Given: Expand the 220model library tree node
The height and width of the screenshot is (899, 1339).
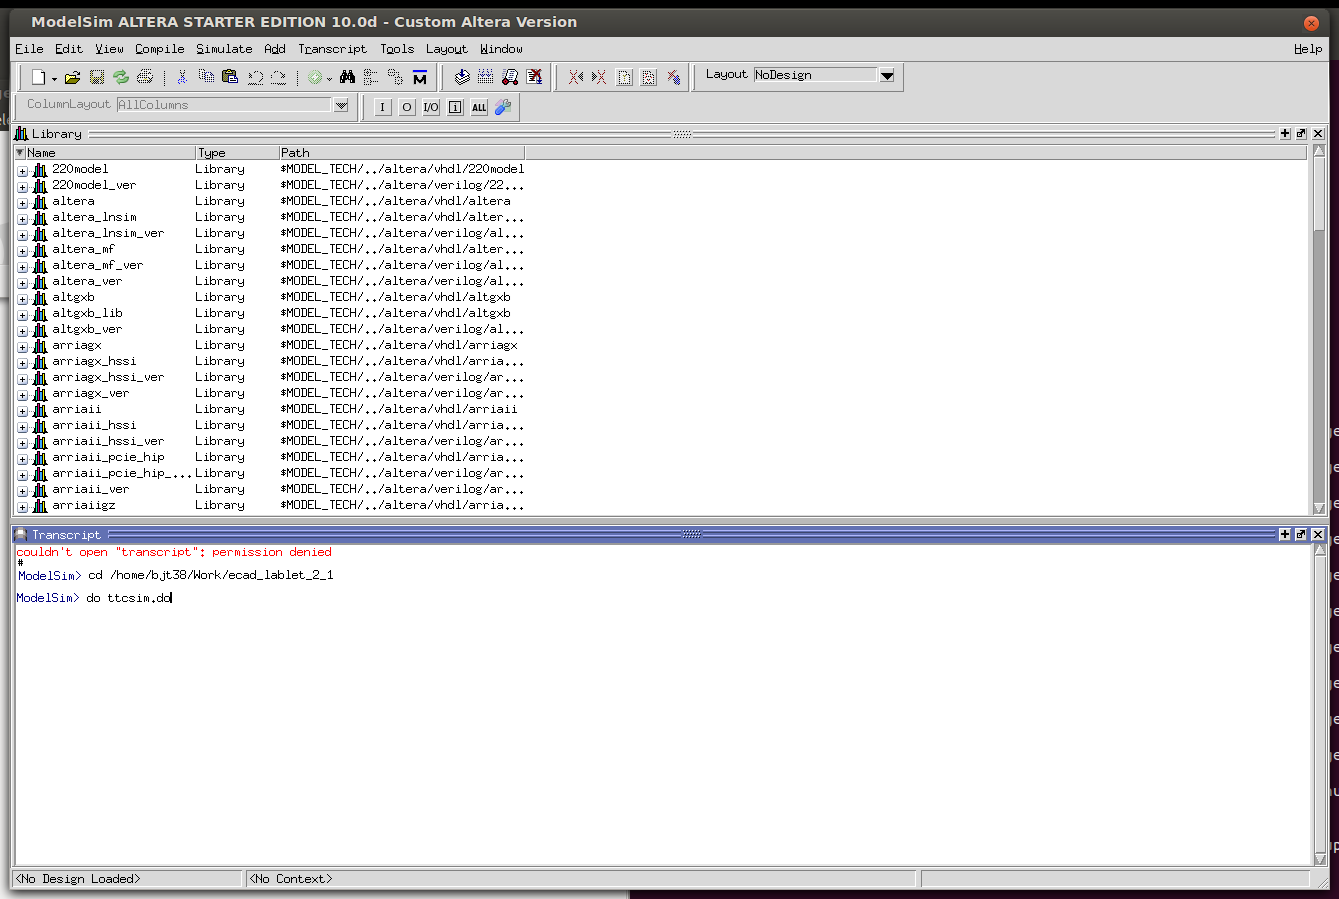Looking at the screenshot, I should [22, 170].
